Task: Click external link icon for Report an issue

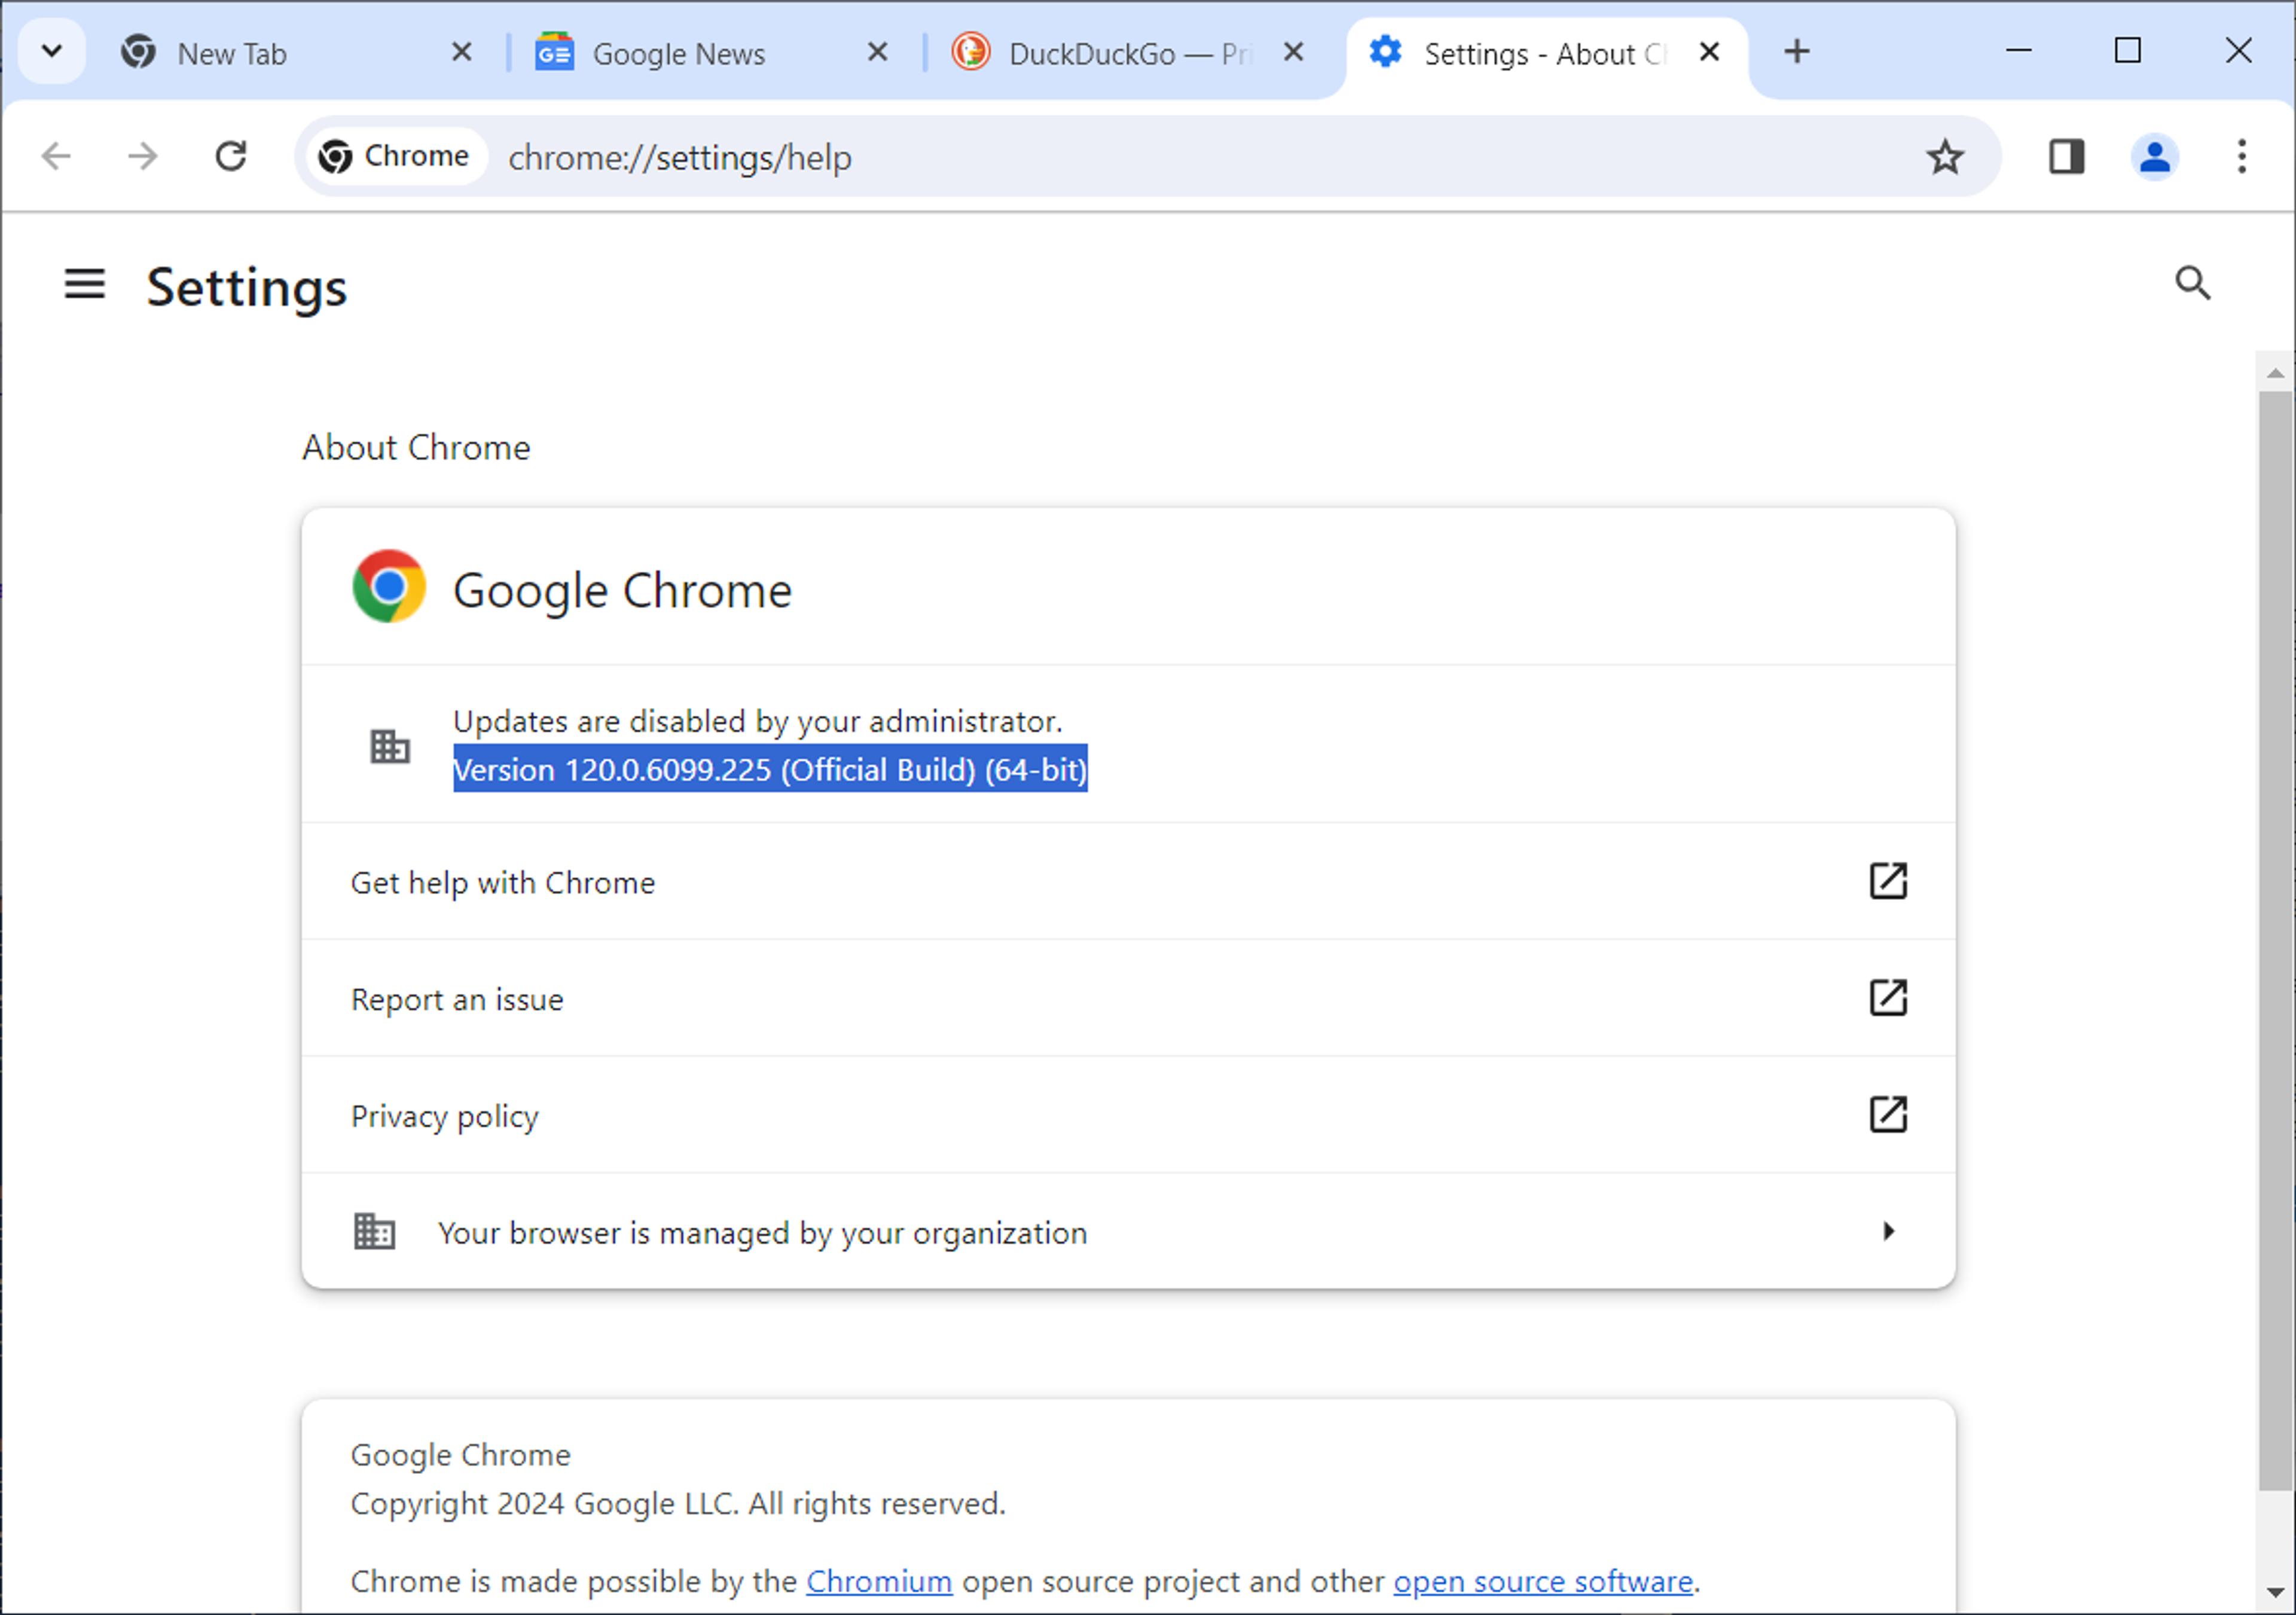Action: pos(1888,998)
